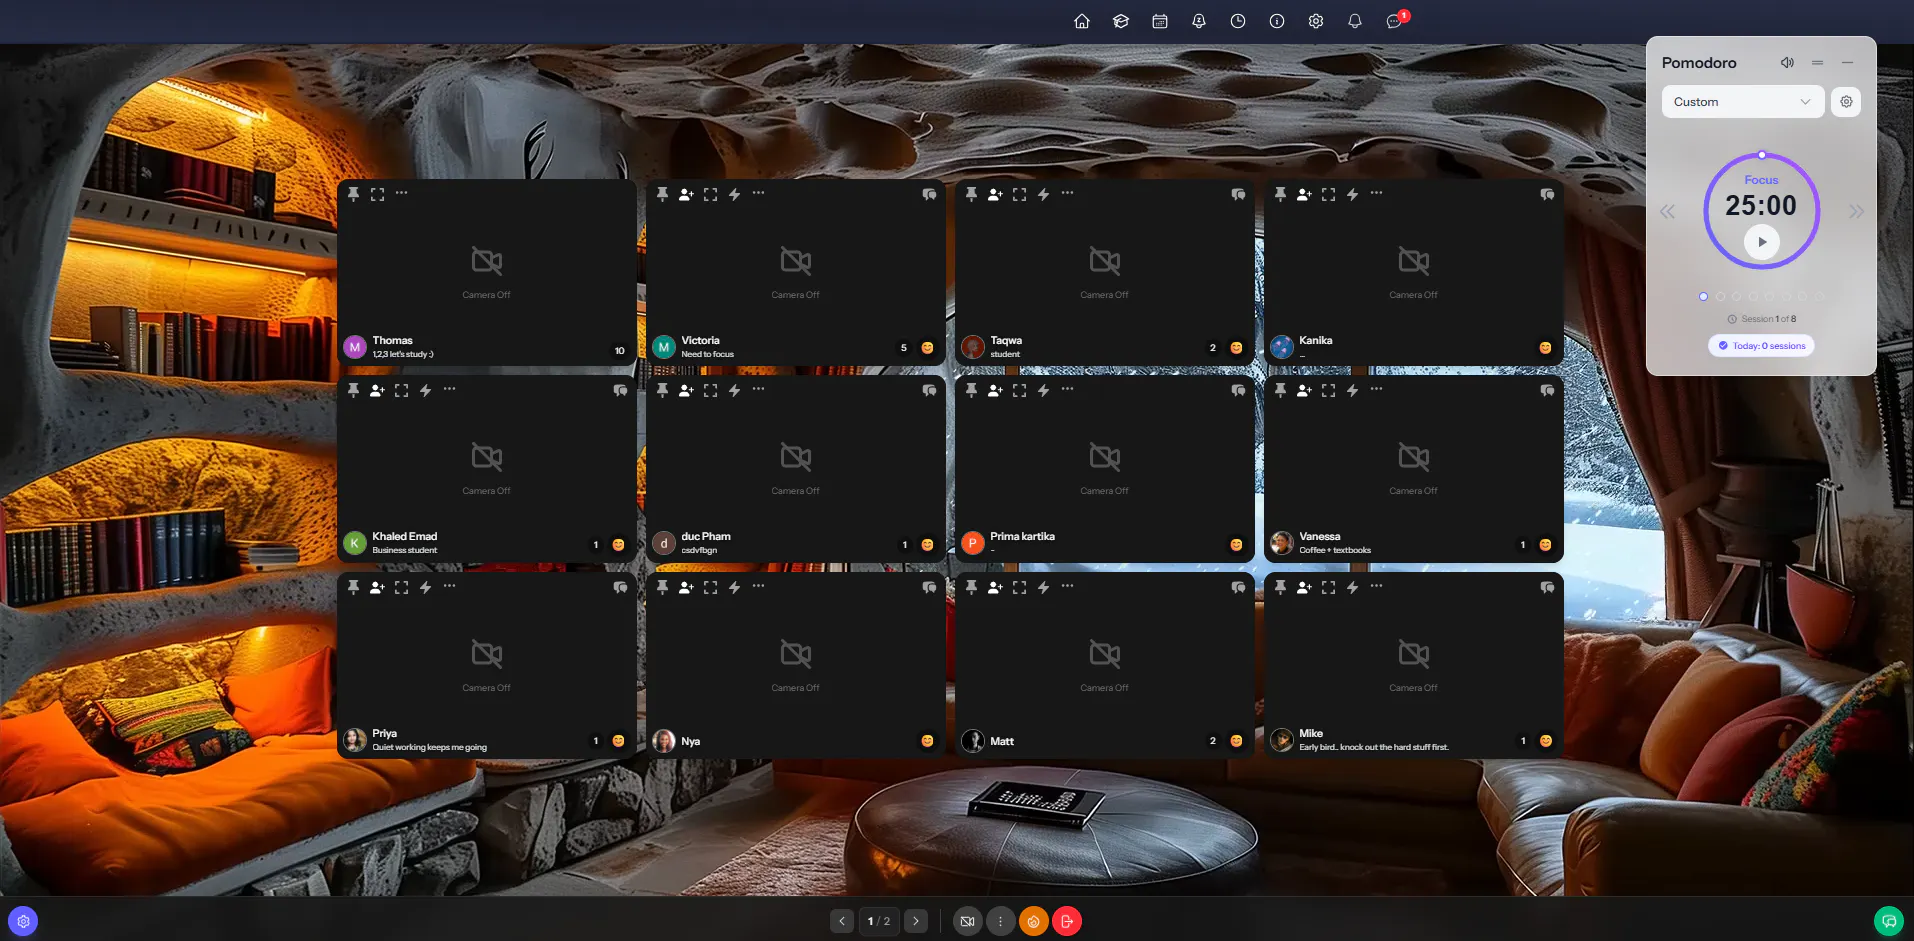Mute Pomodoro sound via speaker icon
Viewport: 1914px width, 941px height.
tap(1786, 62)
